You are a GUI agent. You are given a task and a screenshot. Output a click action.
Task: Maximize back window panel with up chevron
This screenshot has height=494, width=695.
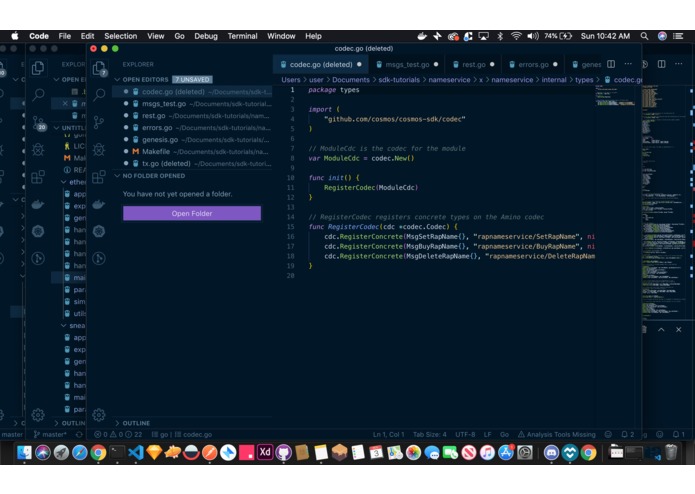tap(661, 330)
